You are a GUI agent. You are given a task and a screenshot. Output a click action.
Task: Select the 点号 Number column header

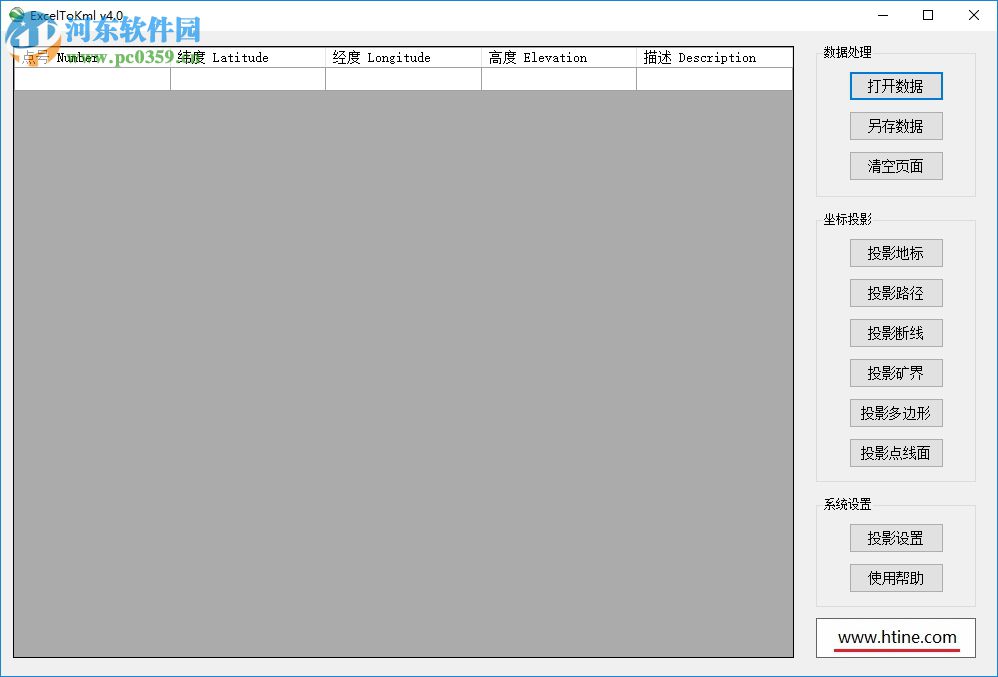click(90, 57)
